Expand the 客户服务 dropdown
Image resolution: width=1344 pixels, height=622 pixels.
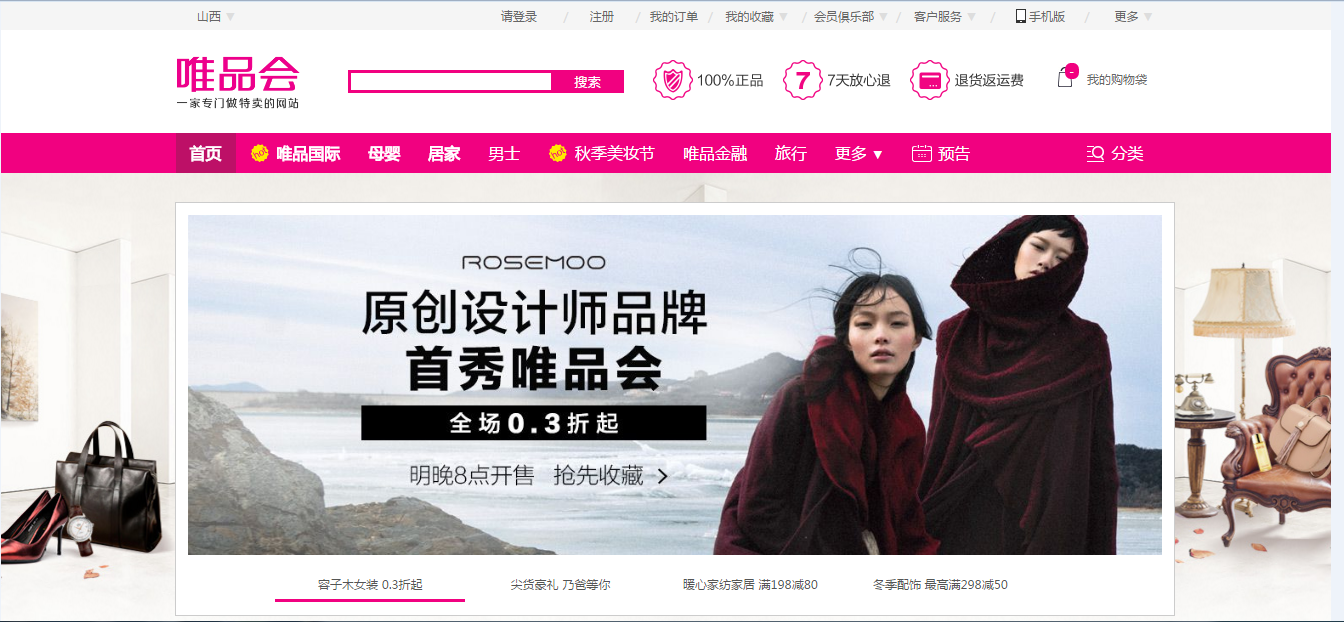[x=944, y=16]
